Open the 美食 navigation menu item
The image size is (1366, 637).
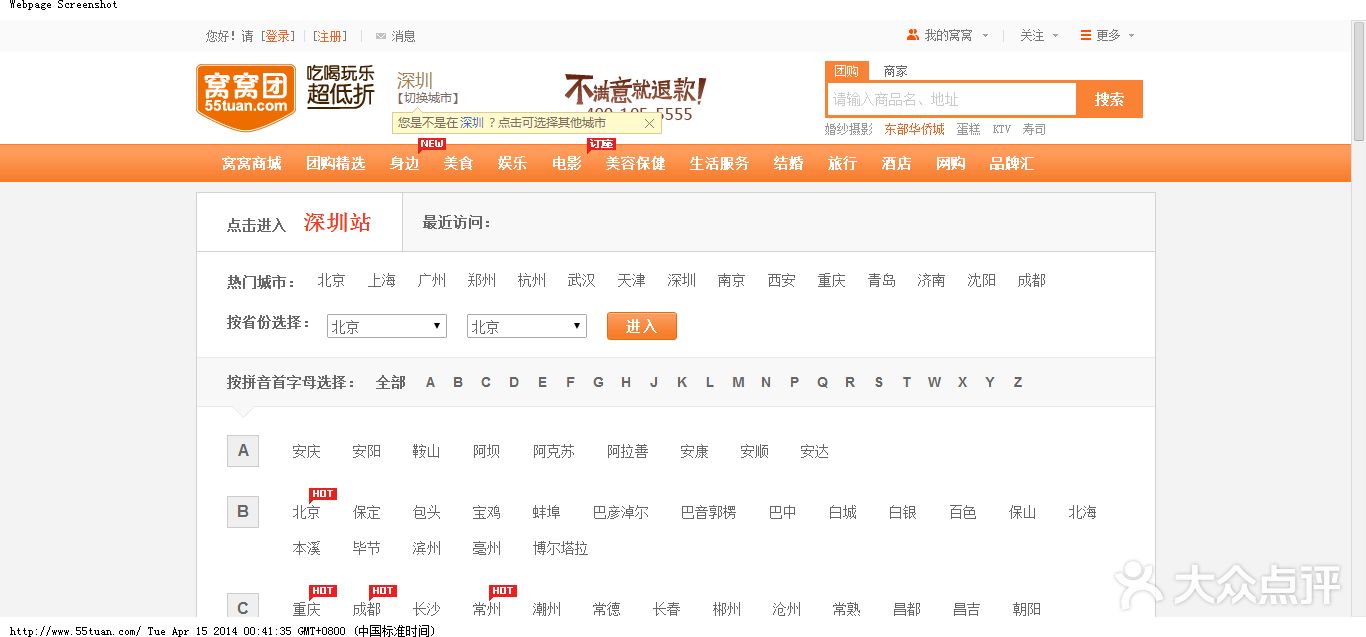pyautogui.click(x=458, y=163)
